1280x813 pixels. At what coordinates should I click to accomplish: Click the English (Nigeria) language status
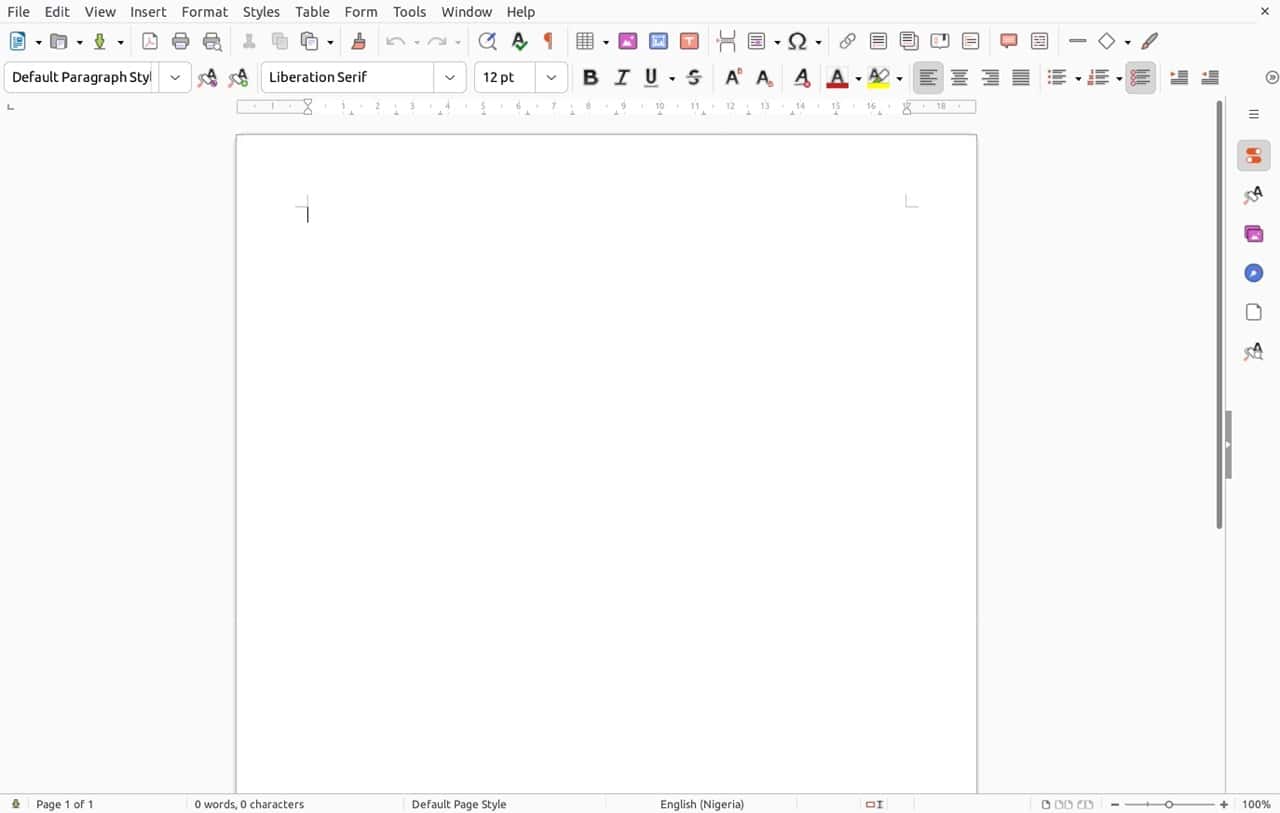(702, 804)
